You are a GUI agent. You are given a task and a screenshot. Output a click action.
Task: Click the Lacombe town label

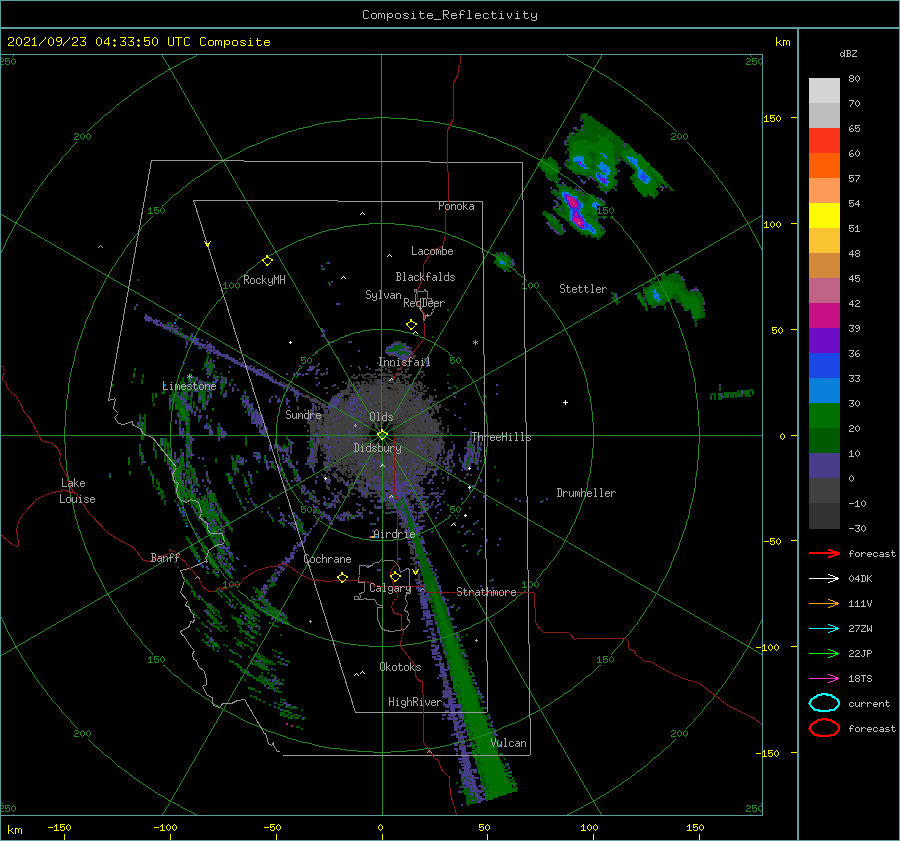pos(432,251)
